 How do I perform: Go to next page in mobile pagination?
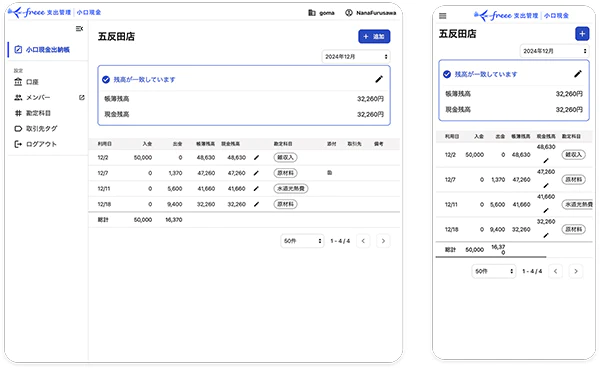pyautogui.click(x=576, y=271)
